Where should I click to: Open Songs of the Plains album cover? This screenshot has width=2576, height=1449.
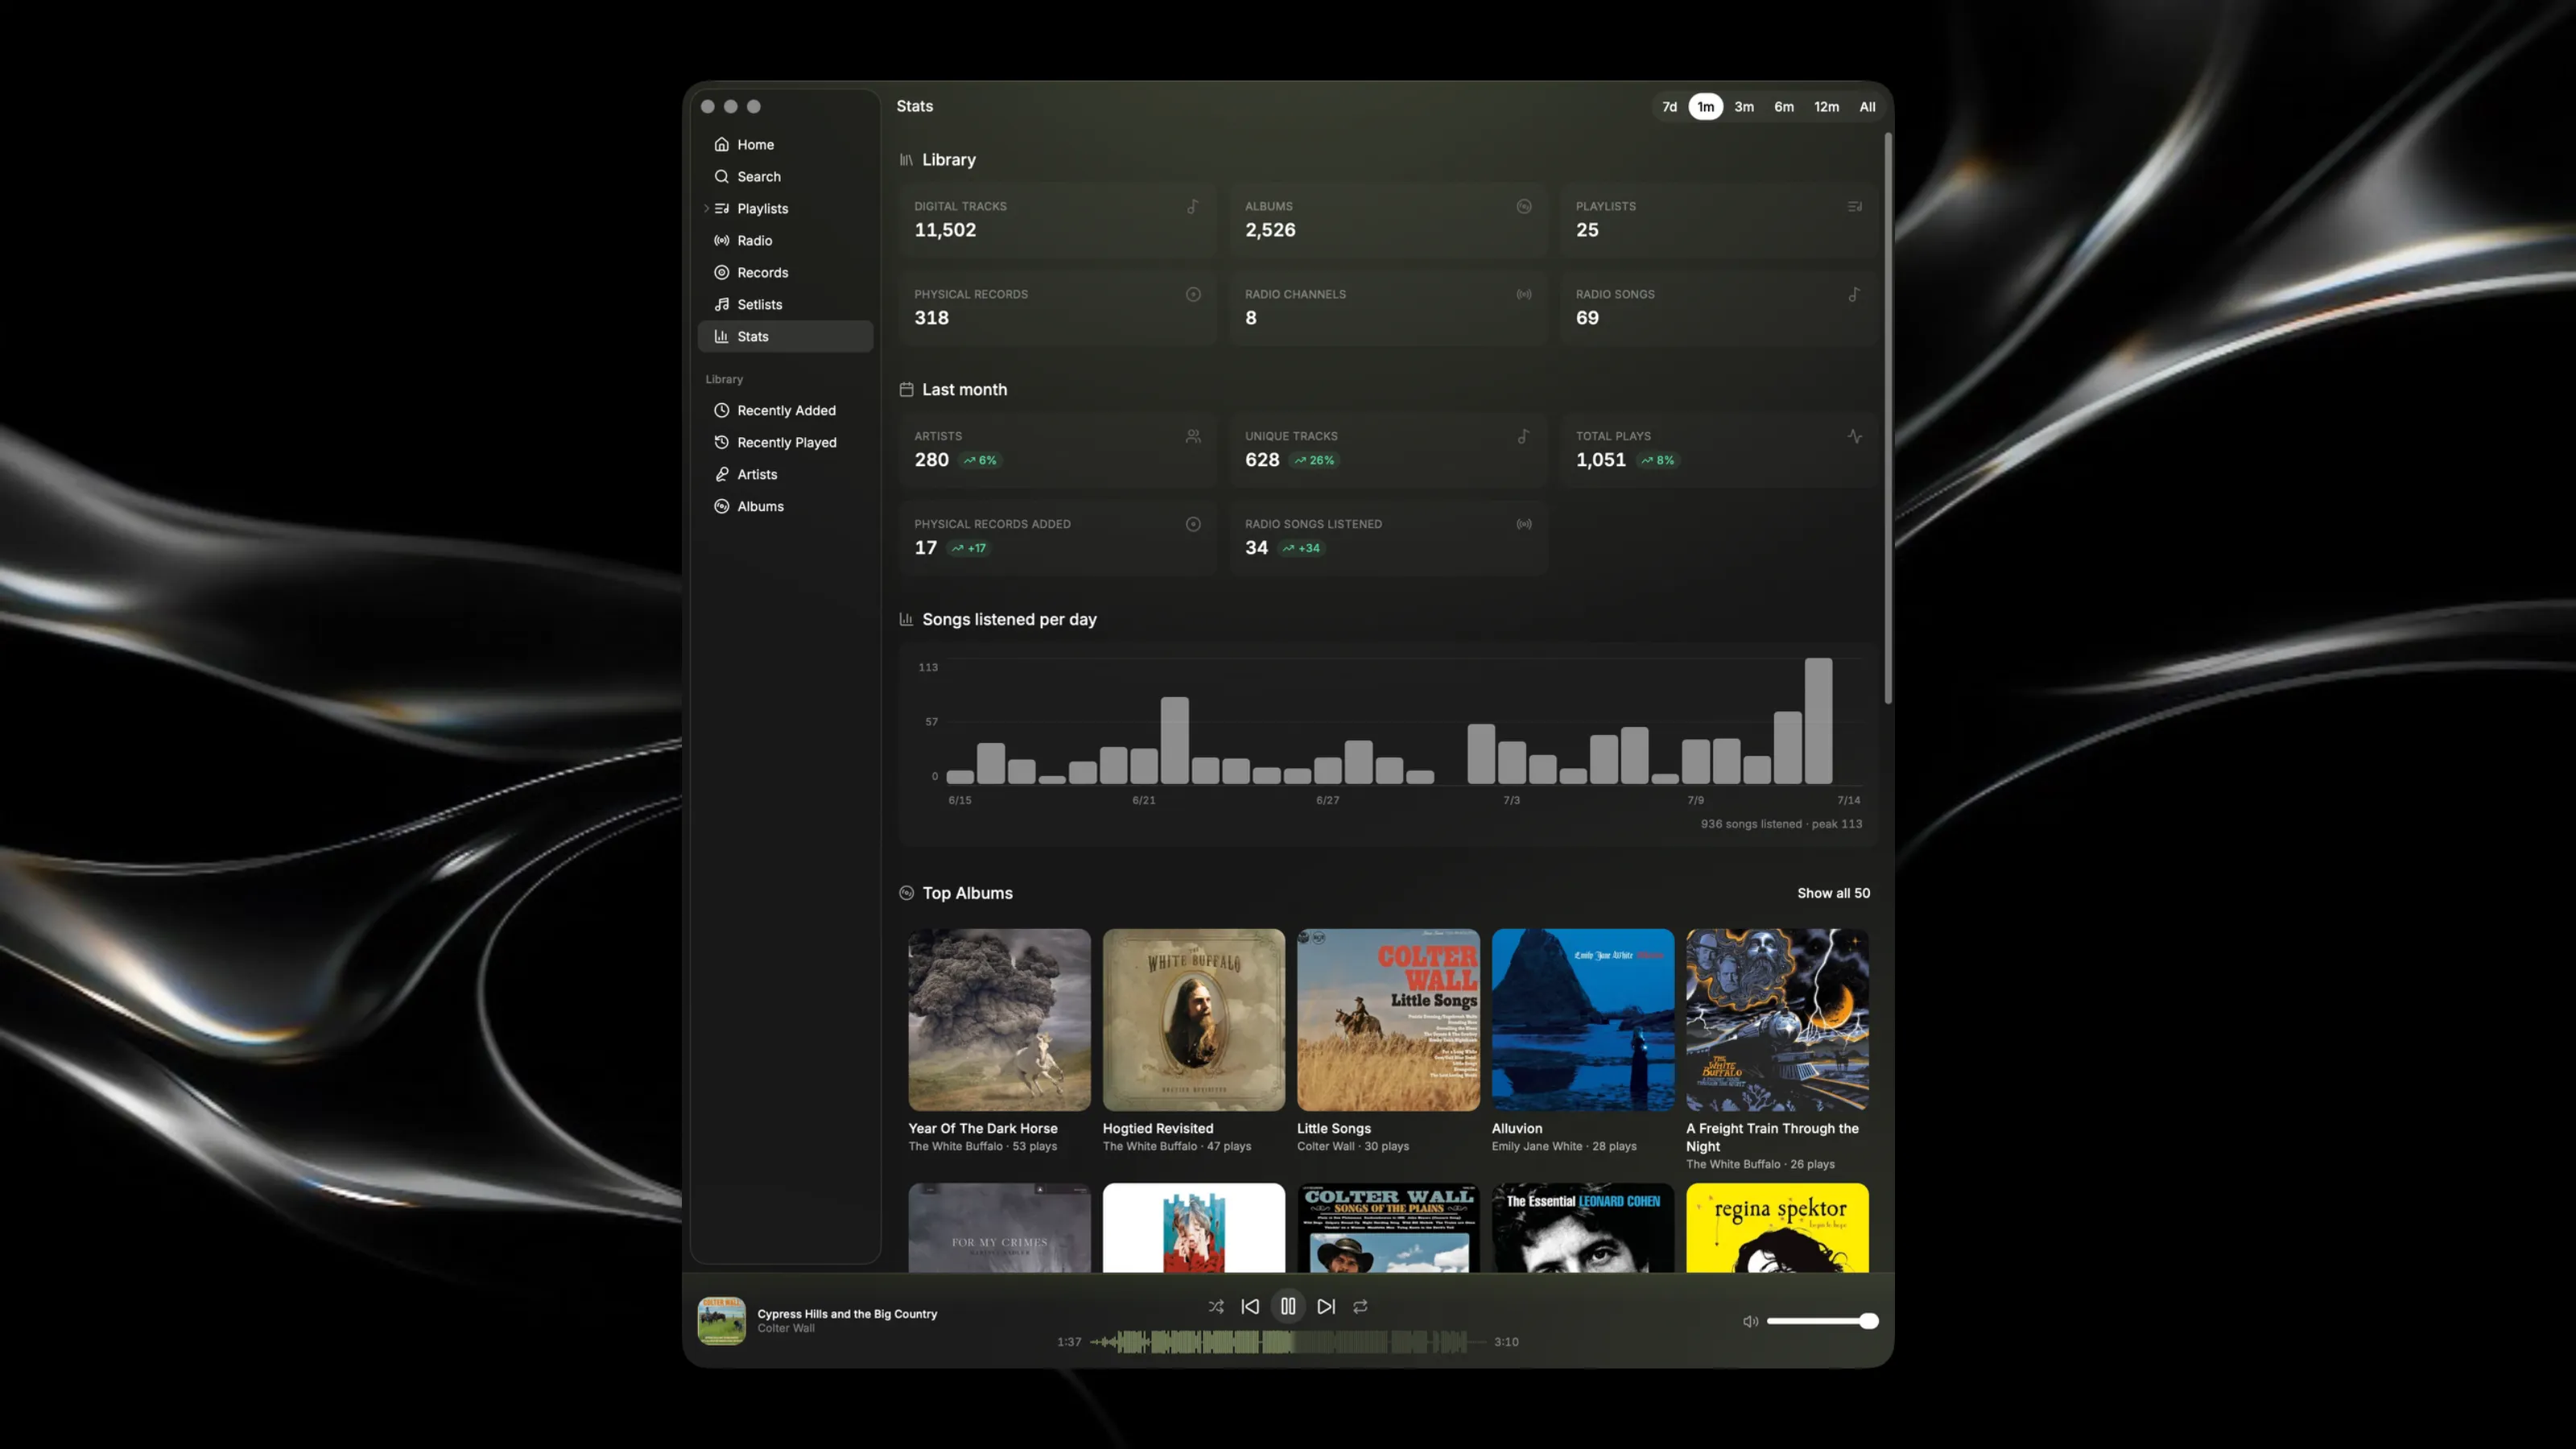click(1388, 1228)
